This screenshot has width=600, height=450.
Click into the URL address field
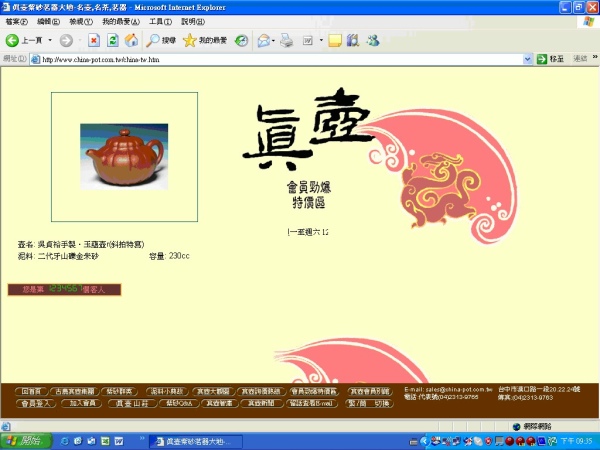280,59
